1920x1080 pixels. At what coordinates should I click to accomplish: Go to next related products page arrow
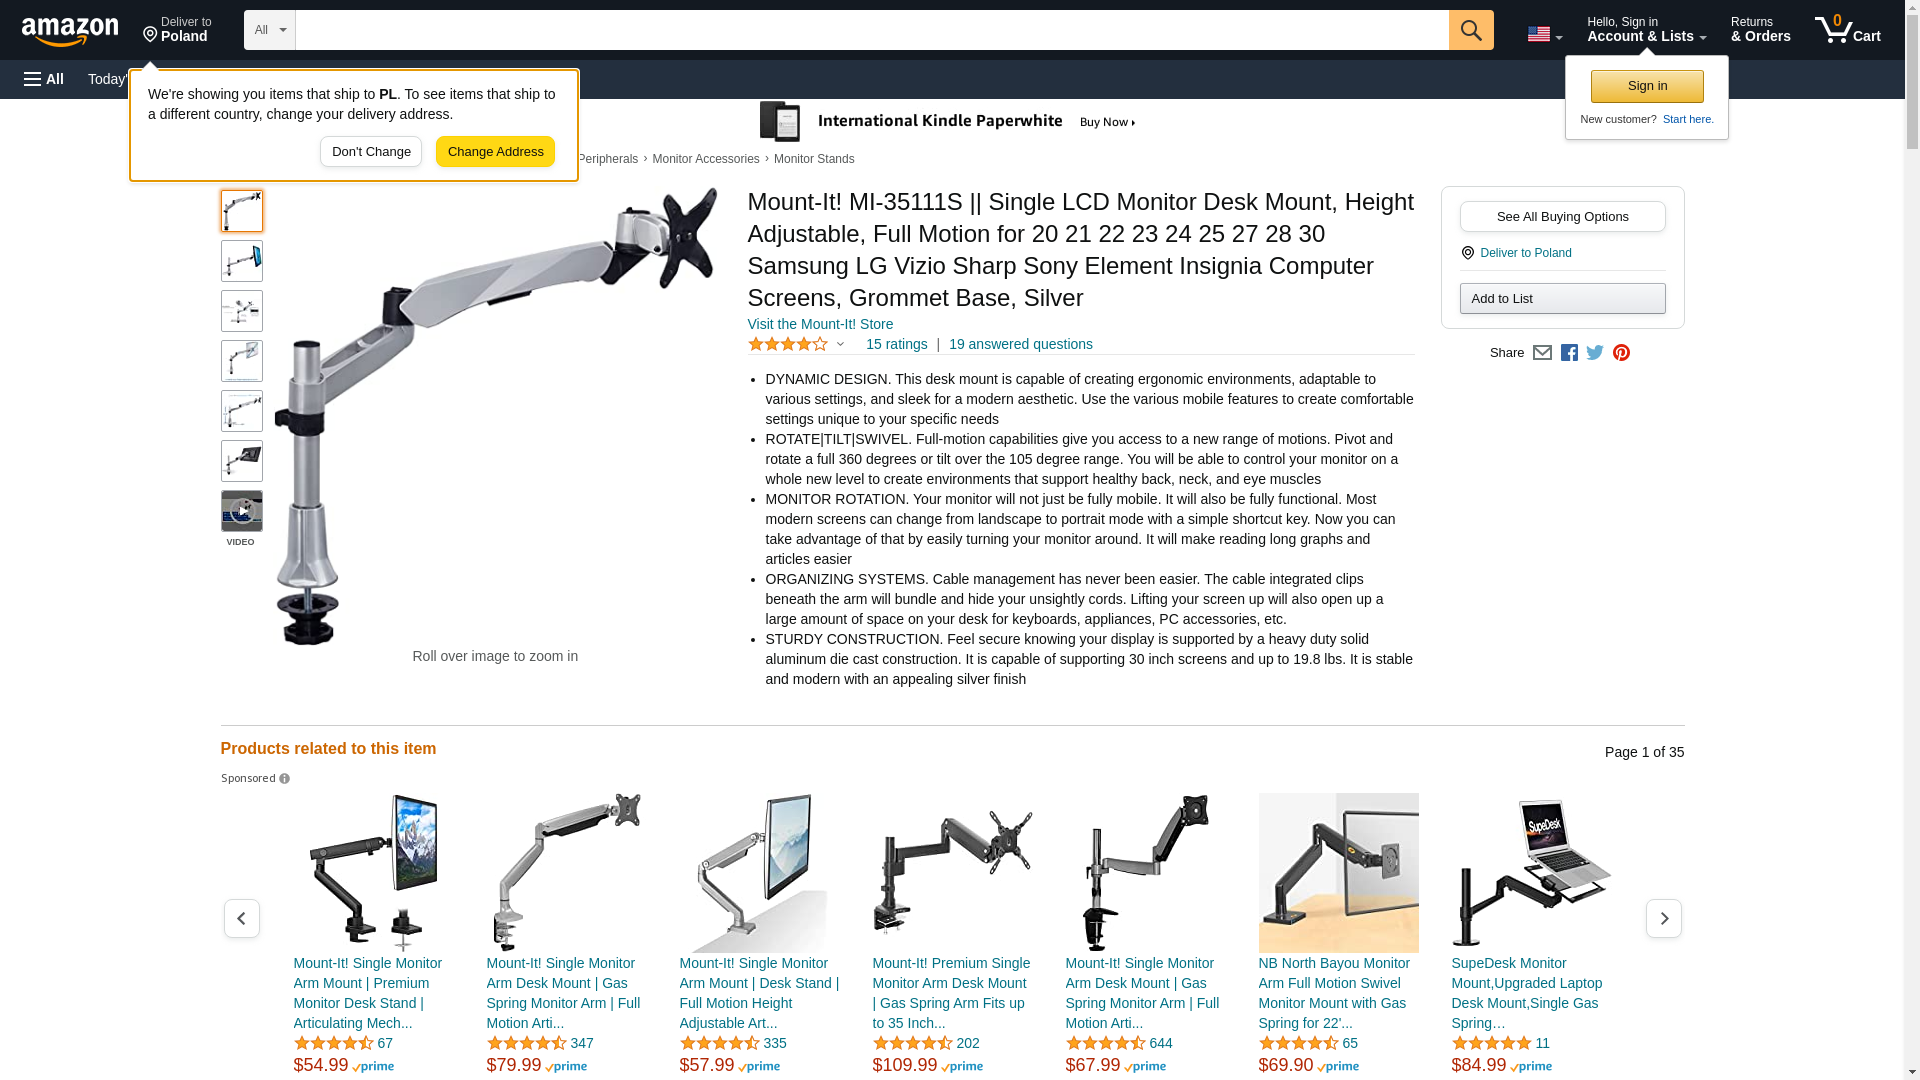point(1664,918)
